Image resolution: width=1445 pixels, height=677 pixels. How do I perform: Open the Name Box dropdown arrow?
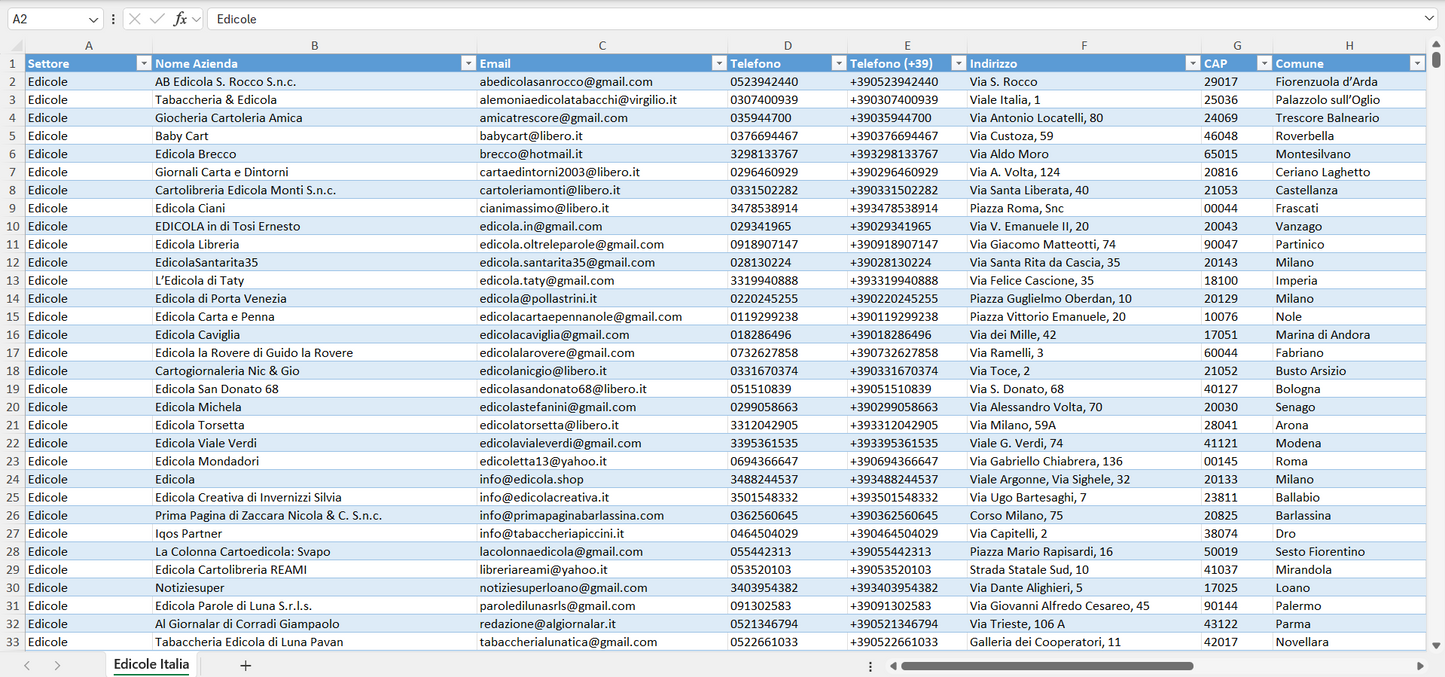coord(93,19)
